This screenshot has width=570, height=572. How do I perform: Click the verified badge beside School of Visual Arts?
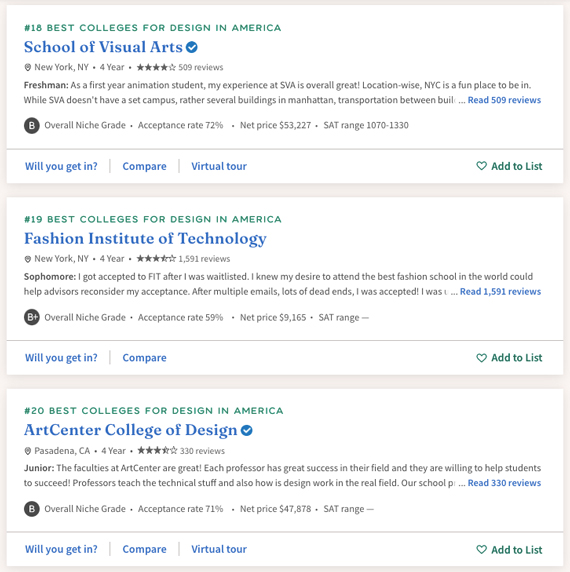192,47
